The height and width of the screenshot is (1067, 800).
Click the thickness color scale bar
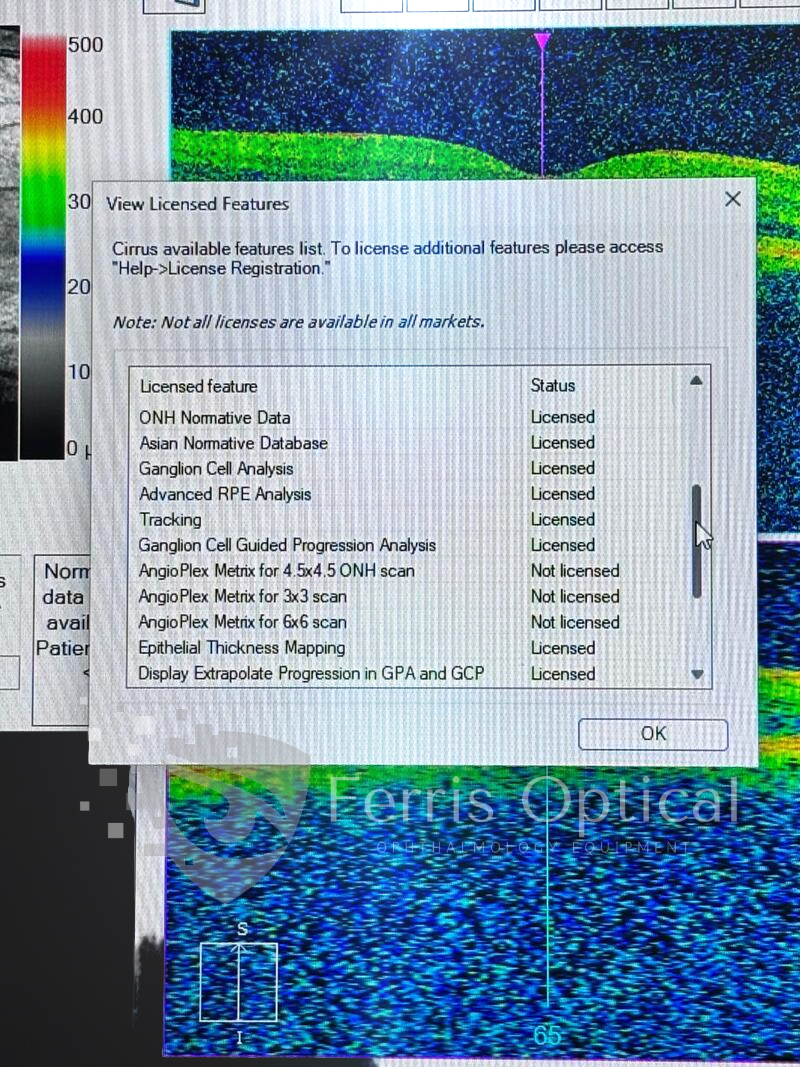point(43,247)
